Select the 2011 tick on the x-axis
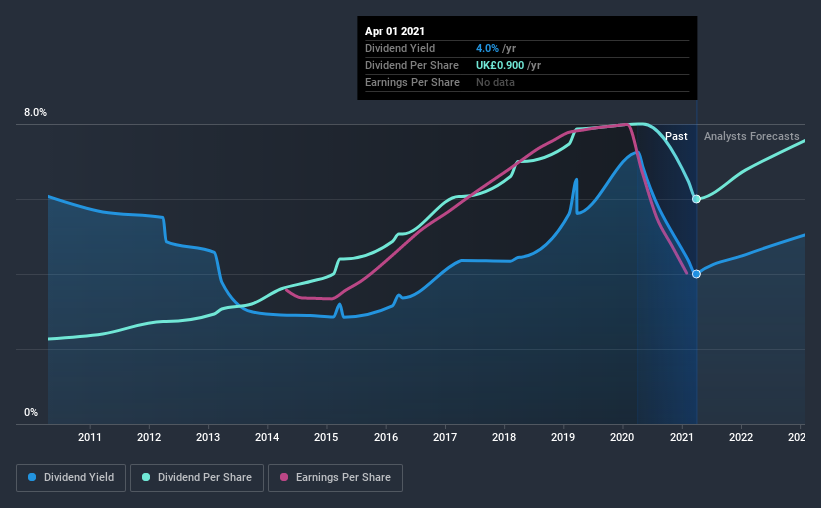 click(x=90, y=437)
